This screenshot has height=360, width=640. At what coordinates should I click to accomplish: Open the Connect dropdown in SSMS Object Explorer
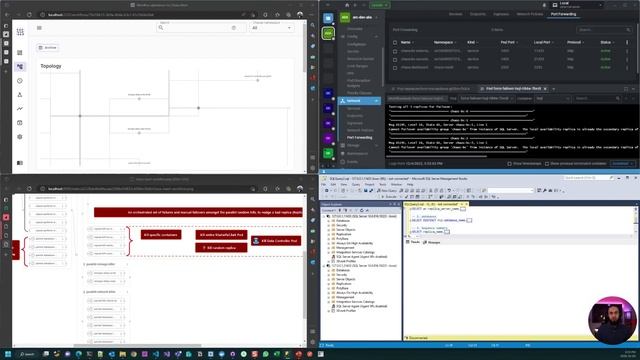point(329,211)
